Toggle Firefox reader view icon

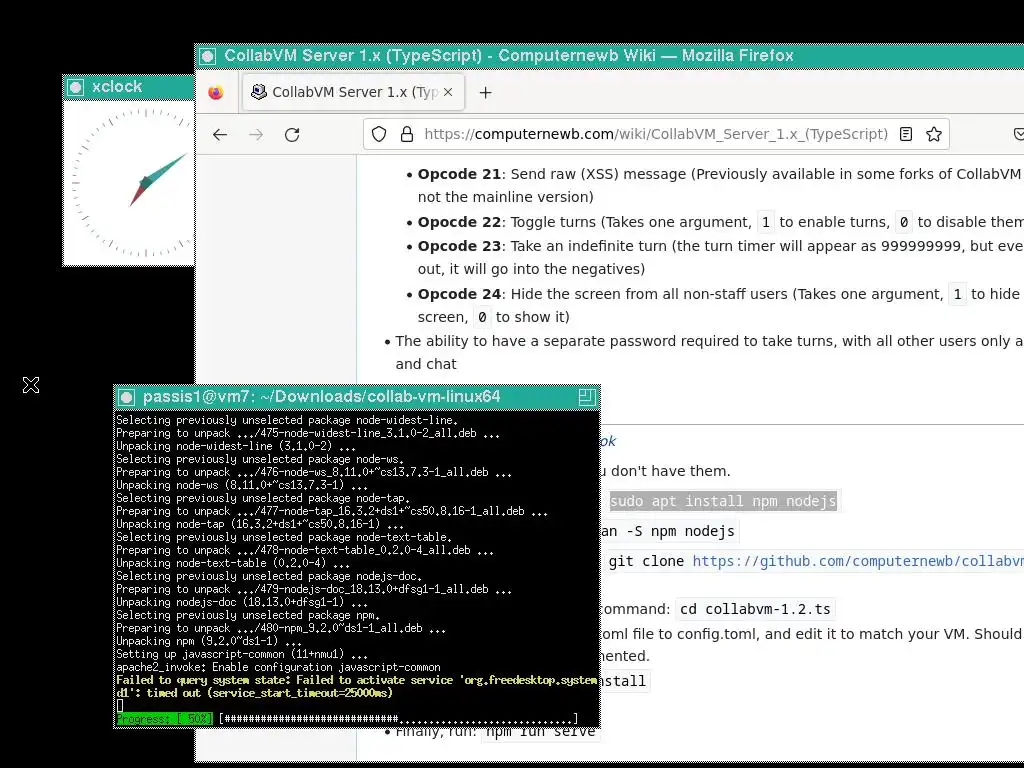pos(906,135)
